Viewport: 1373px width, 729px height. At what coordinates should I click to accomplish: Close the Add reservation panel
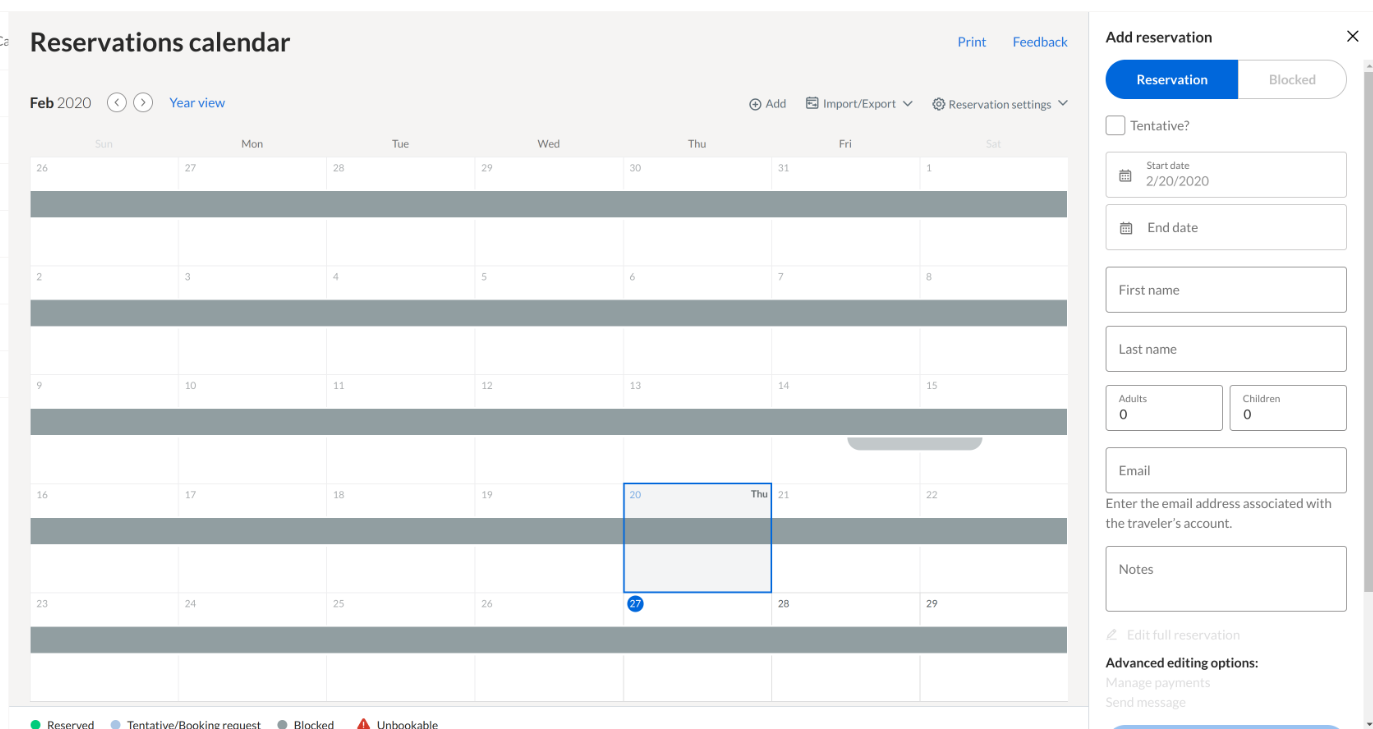click(x=1353, y=36)
